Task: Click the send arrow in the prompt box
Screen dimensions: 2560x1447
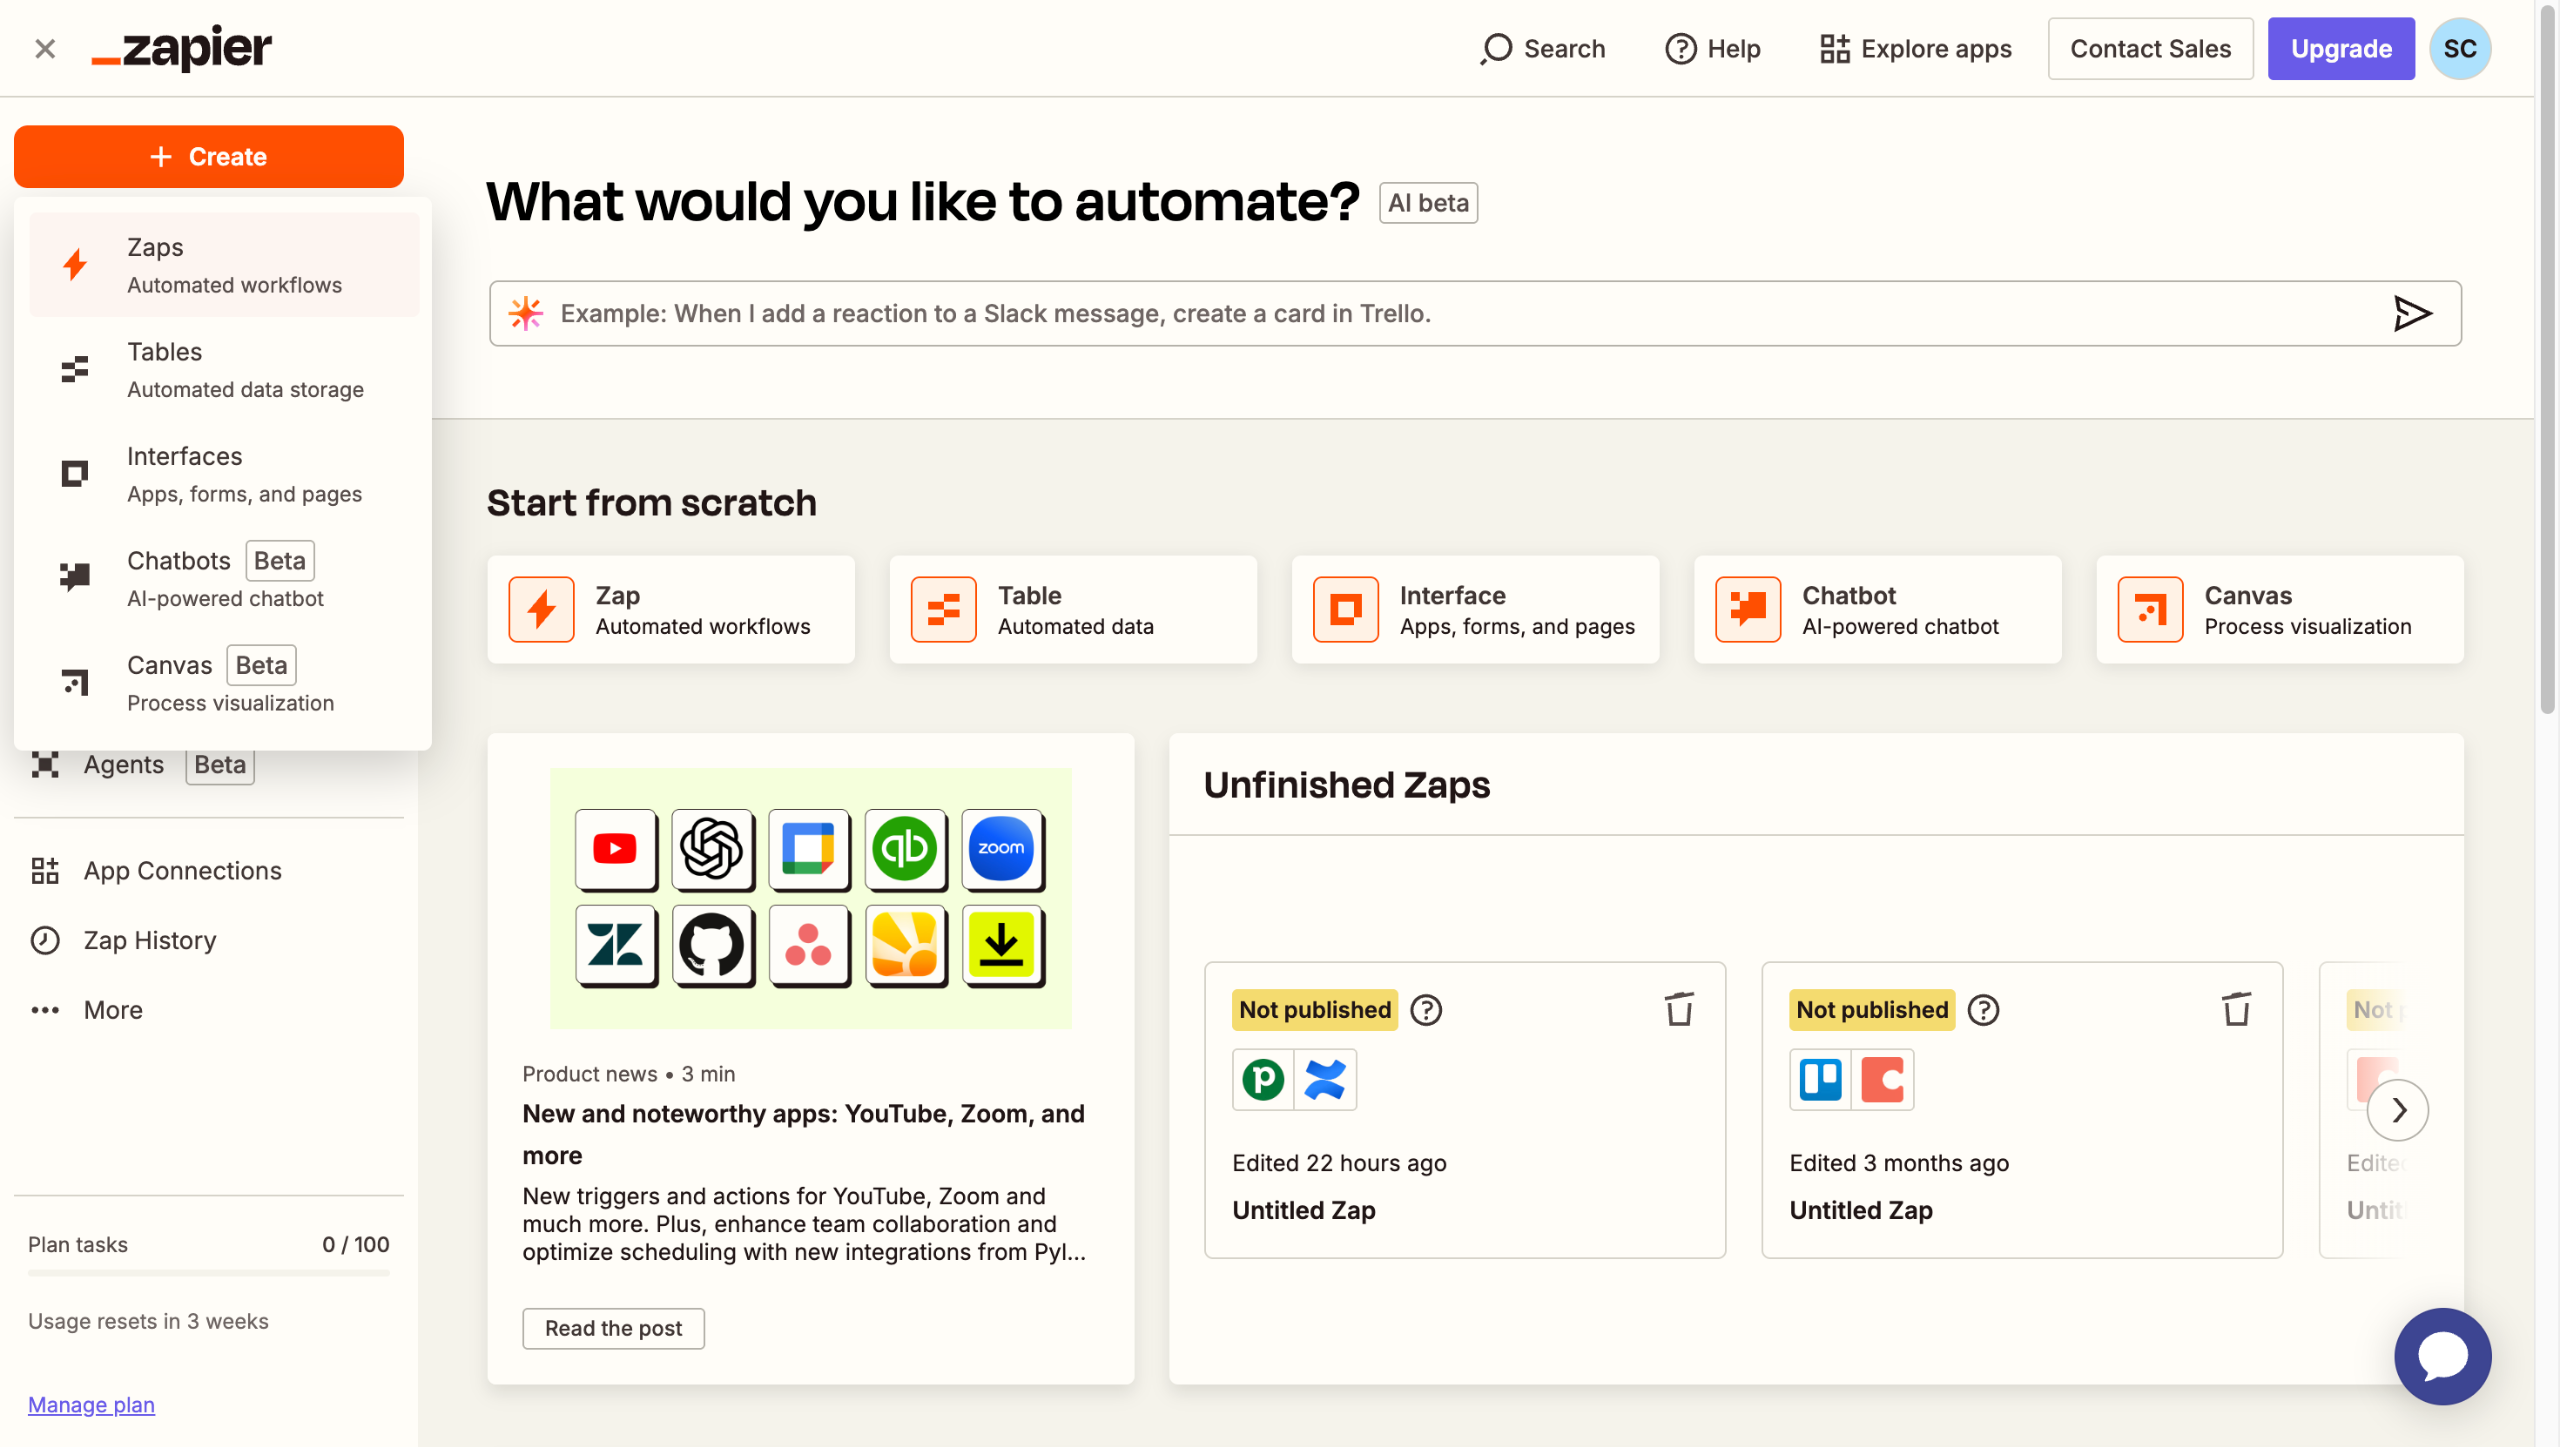Action: [2411, 314]
